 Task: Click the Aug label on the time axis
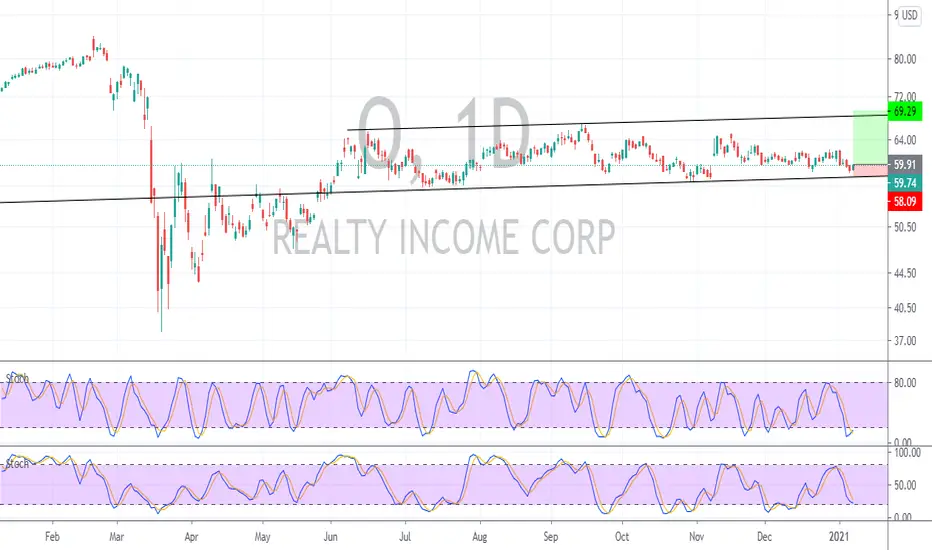pos(479,536)
